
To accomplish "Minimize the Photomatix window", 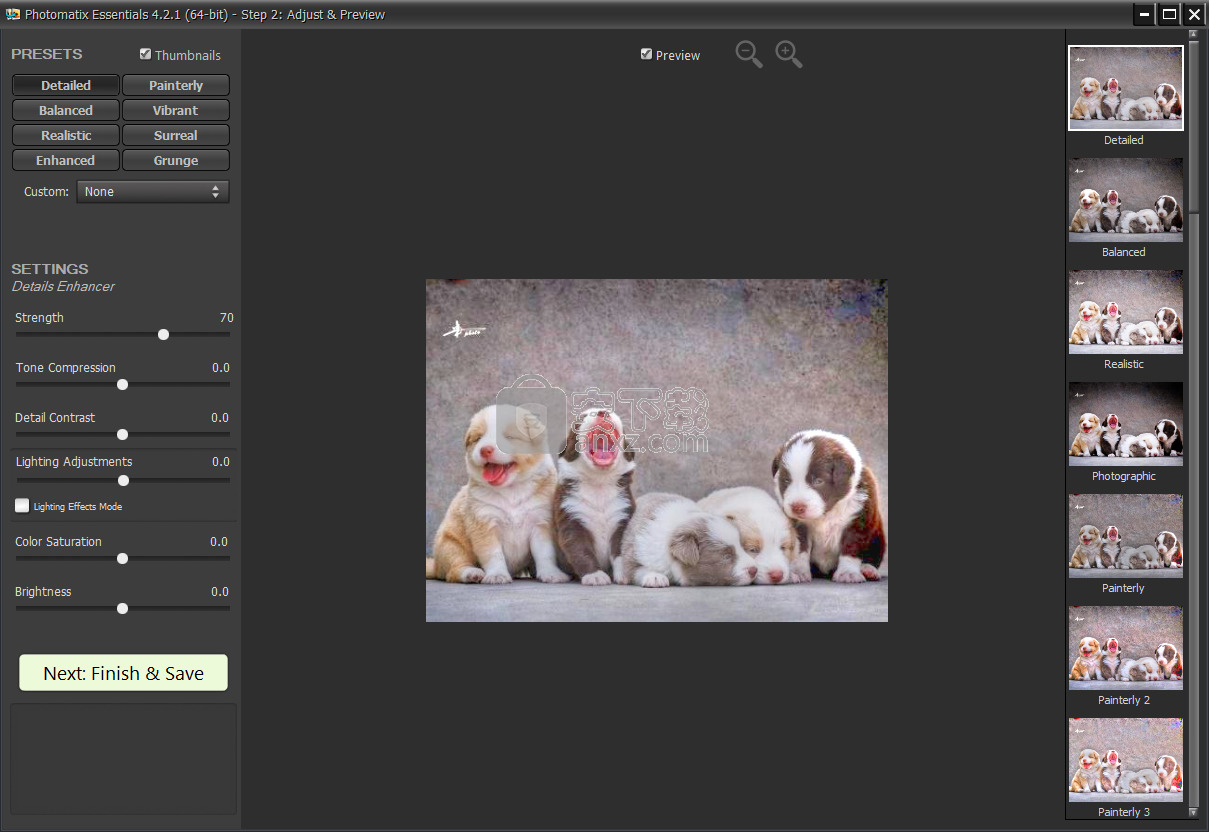I will (1145, 14).
